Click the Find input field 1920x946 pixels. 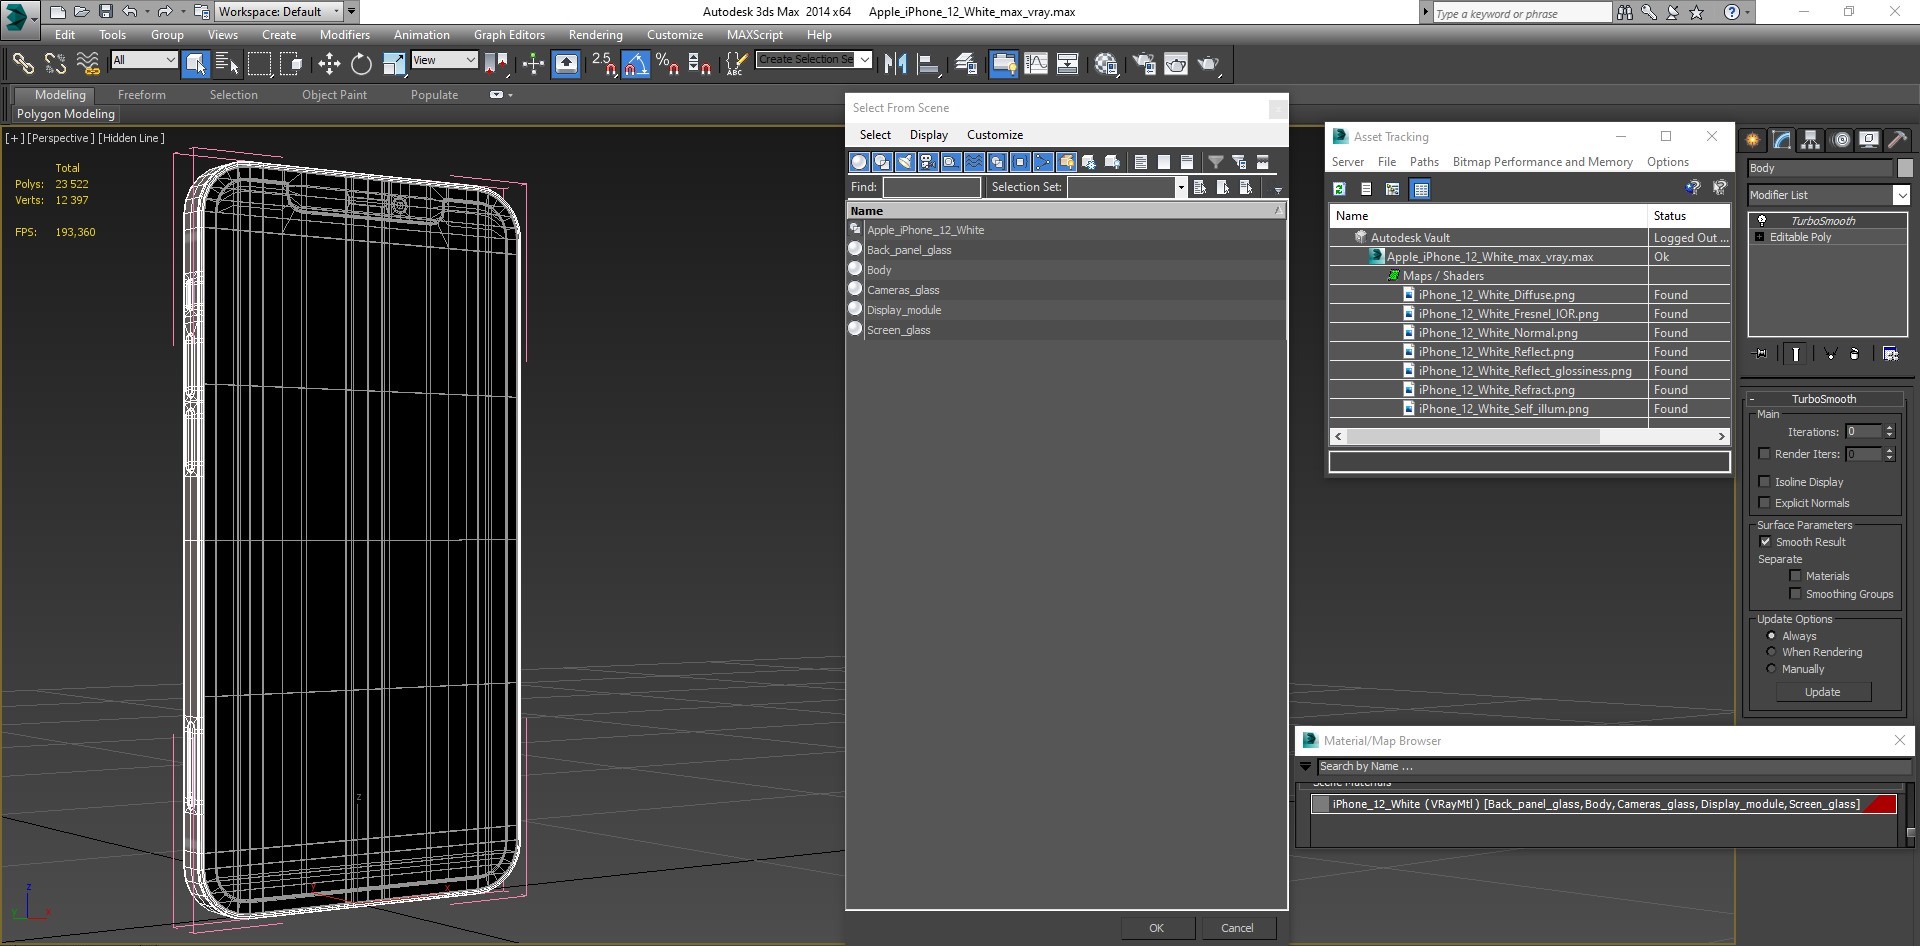click(931, 187)
